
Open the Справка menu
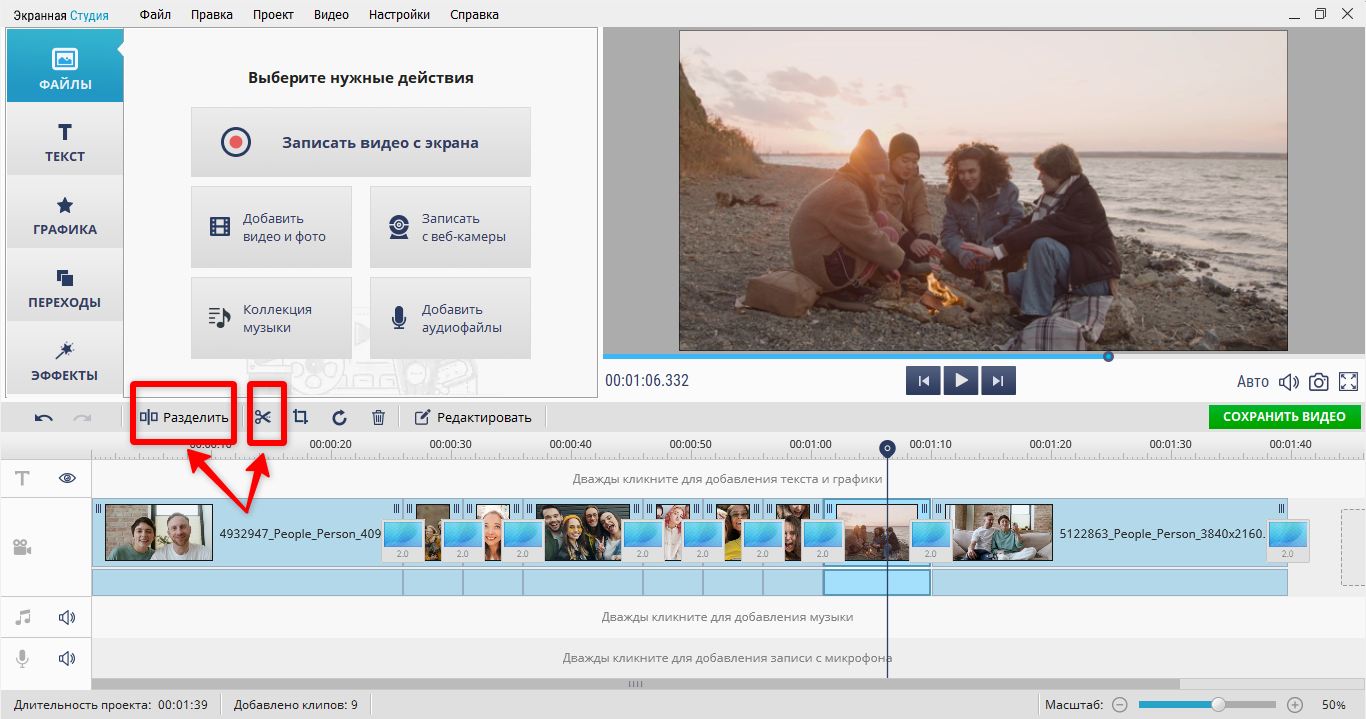coord(474,14)
